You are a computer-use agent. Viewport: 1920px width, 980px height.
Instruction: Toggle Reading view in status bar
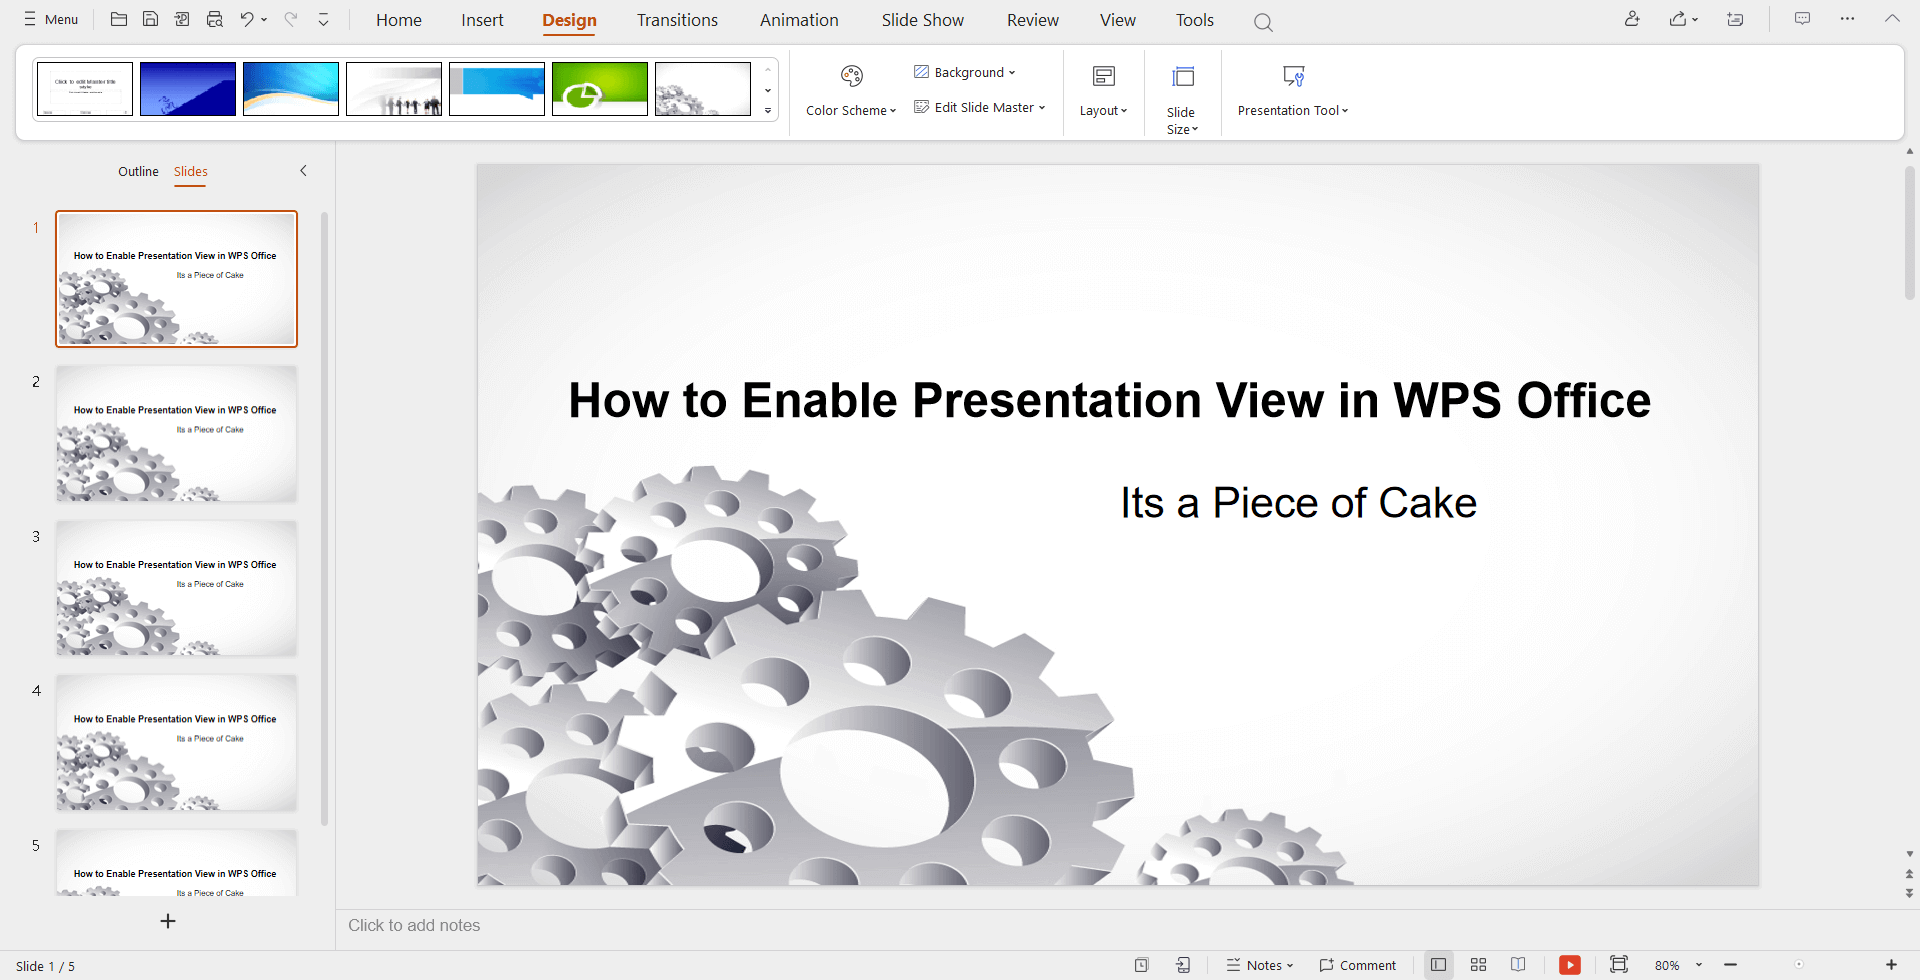point(1518,965)
